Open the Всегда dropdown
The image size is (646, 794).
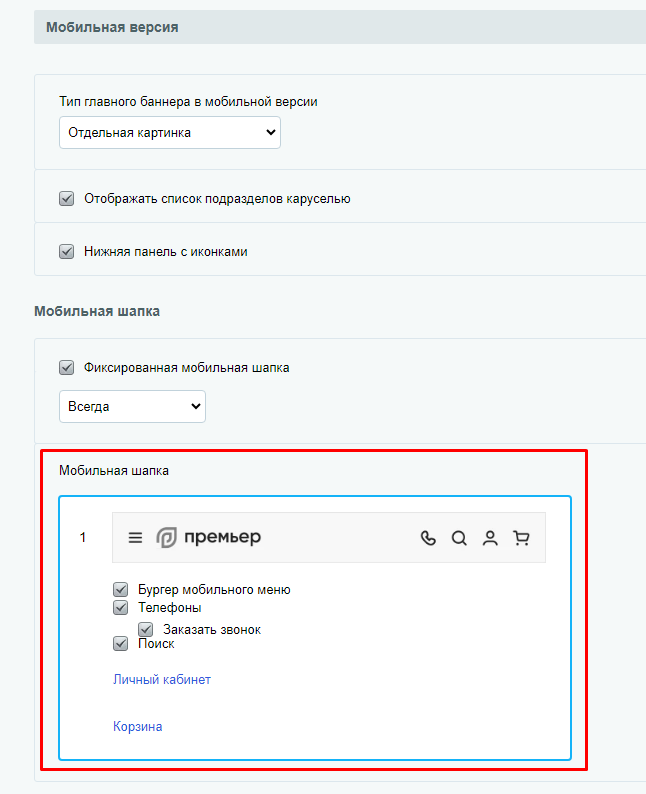click(x=132, y=407)
